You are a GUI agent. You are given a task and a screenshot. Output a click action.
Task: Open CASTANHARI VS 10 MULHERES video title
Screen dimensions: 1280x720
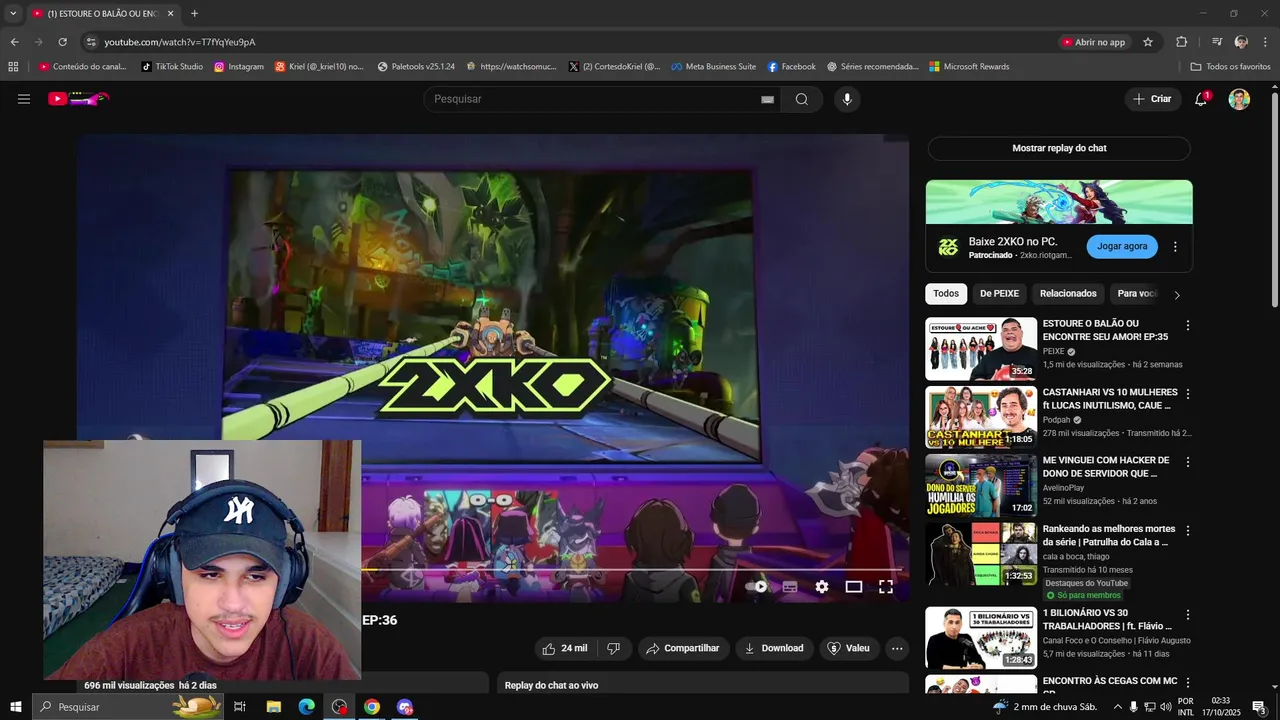(x=1110, y=399)
